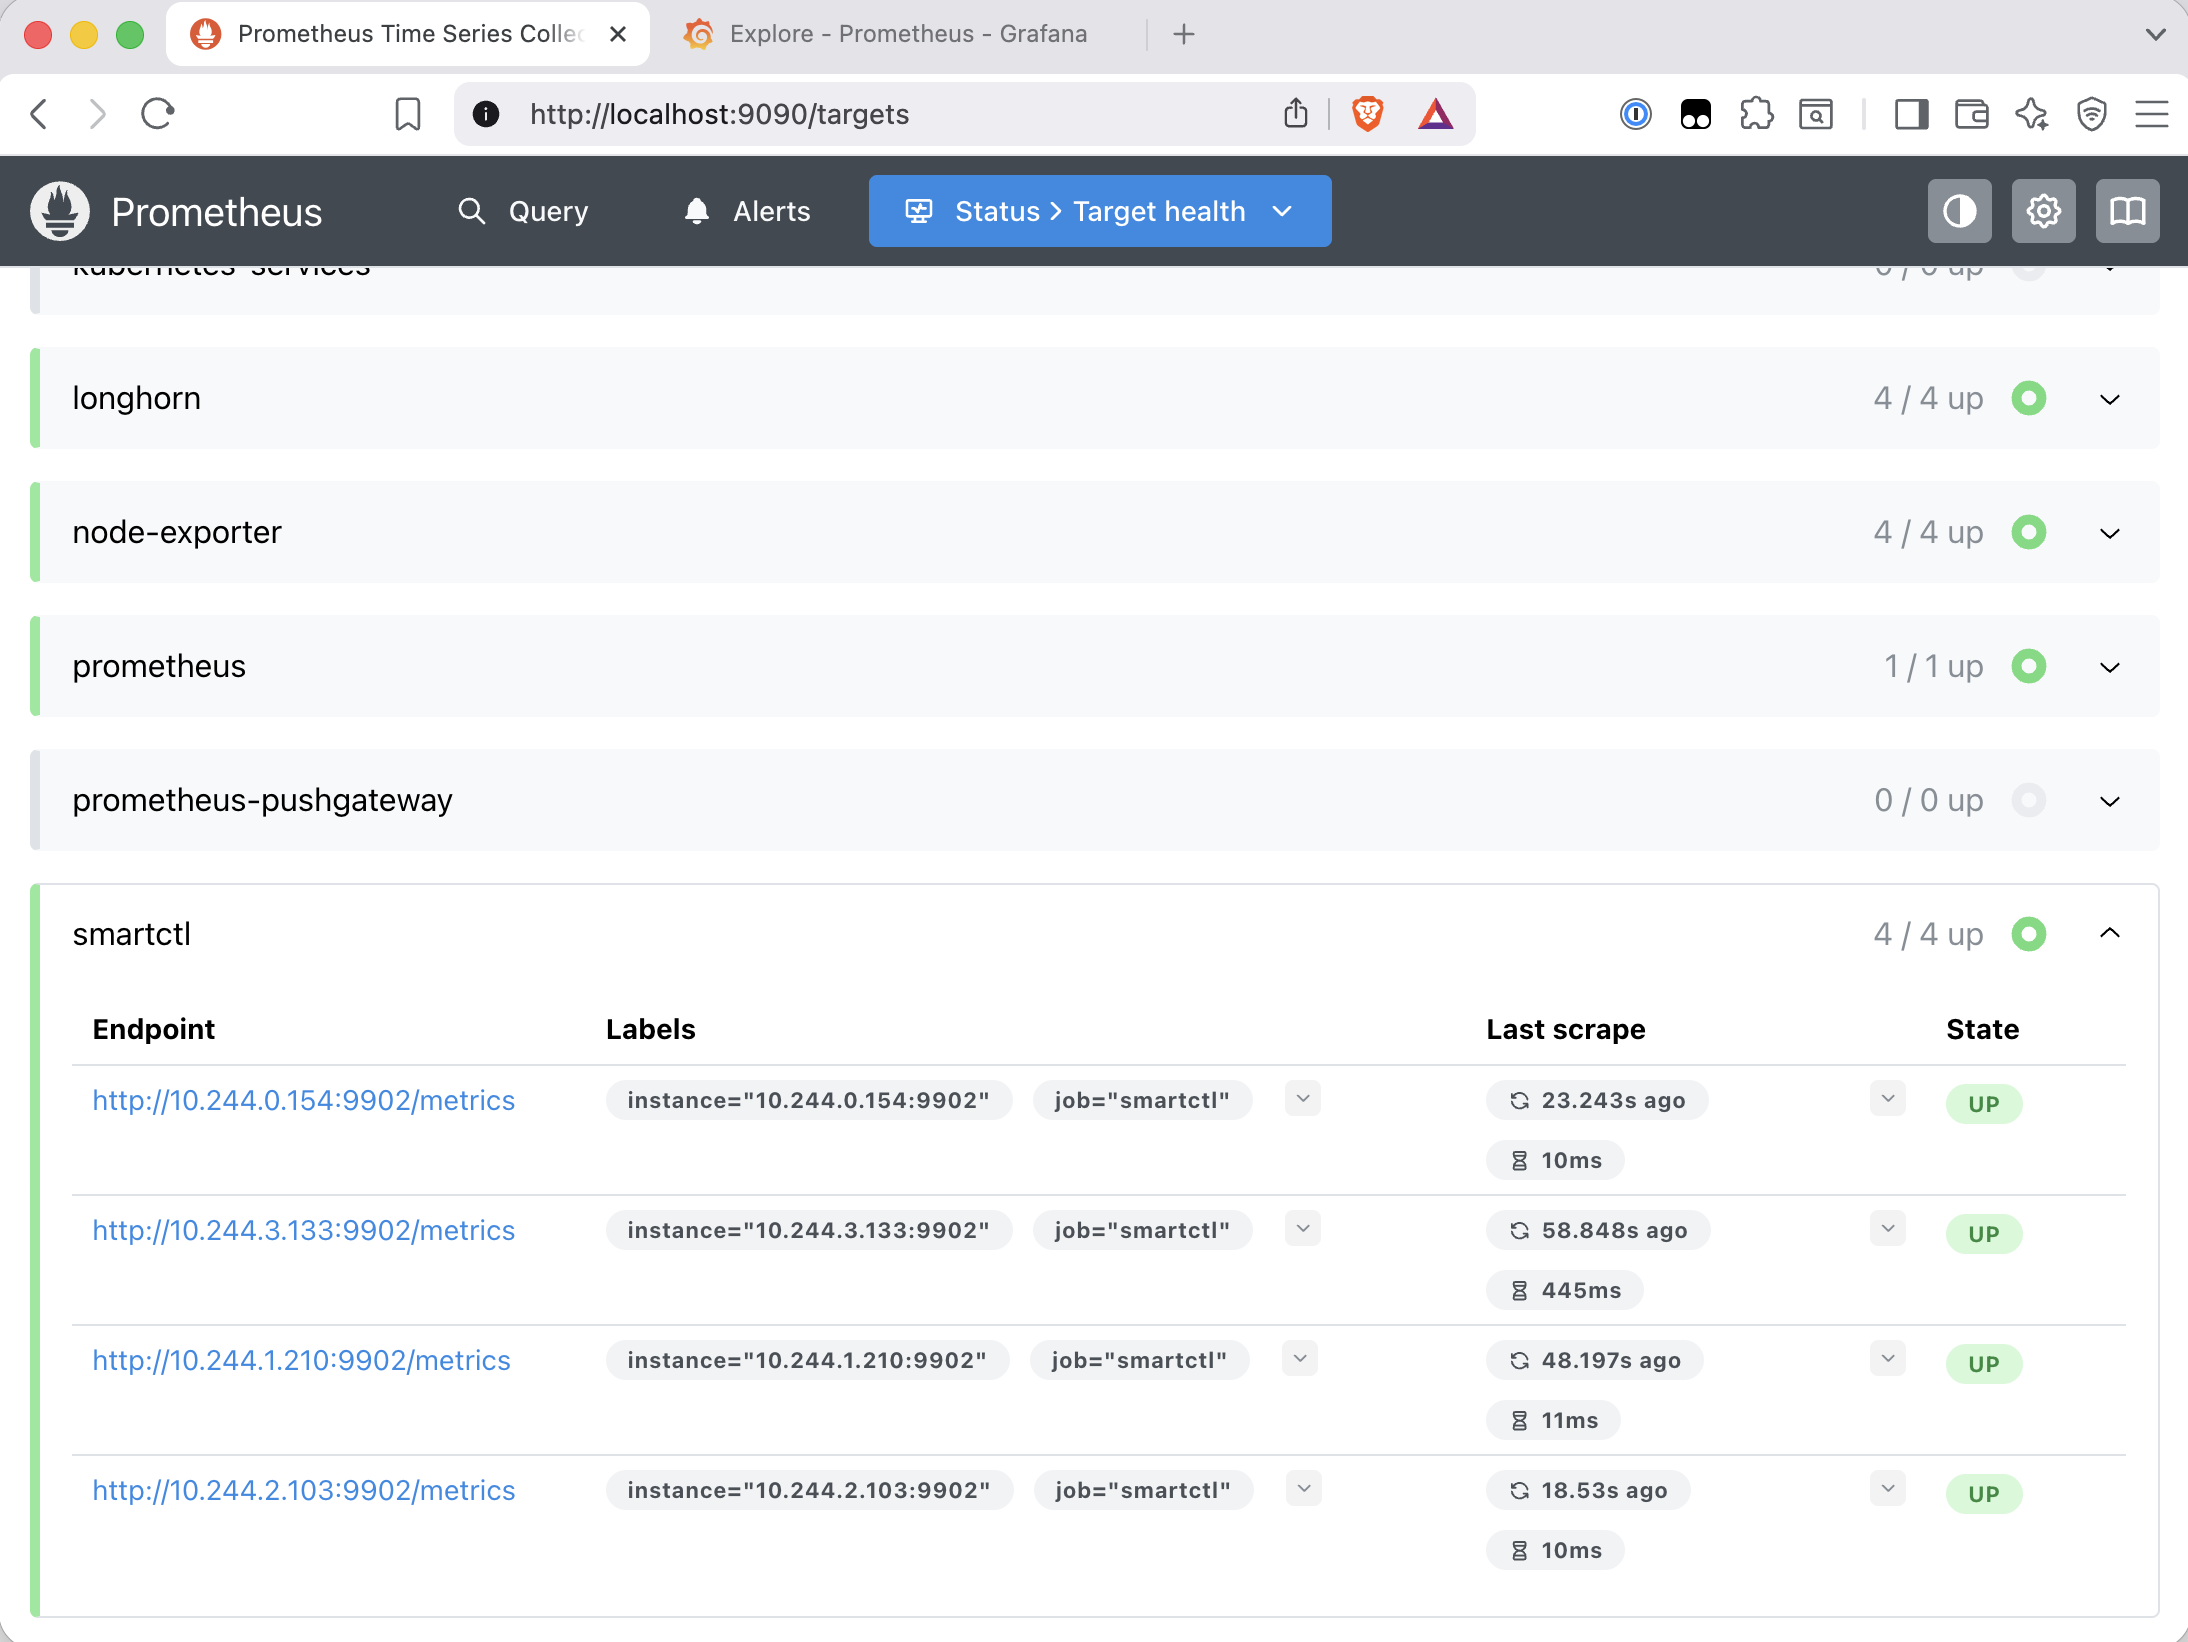Click the browser forward arrow
The height and width of the screenshot is (1642, 2188).
click(97, 114)
